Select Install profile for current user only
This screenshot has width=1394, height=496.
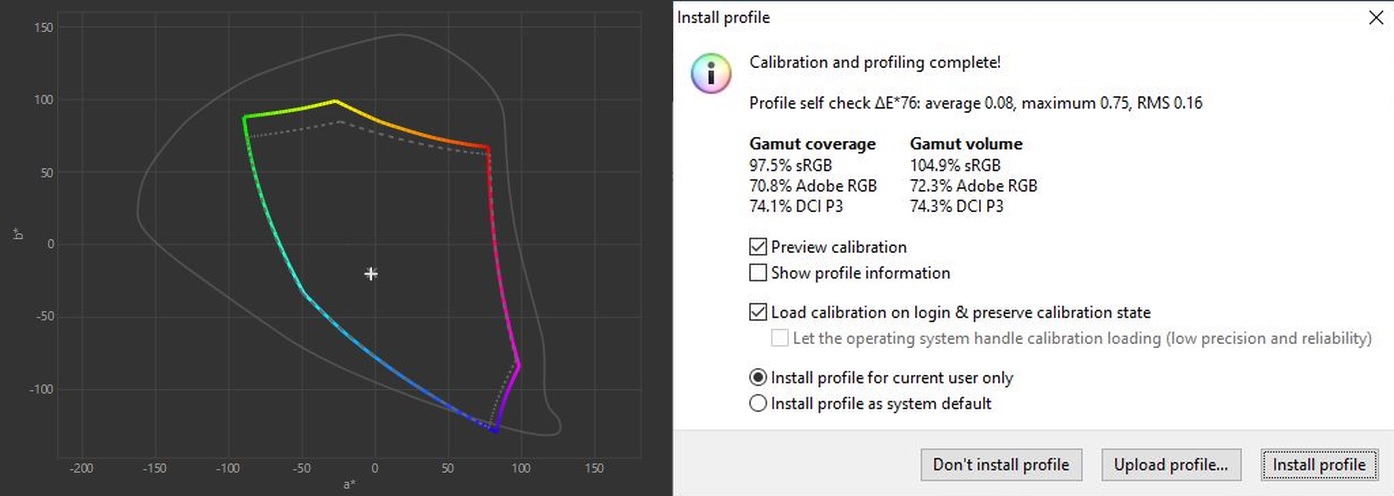coord(758,378)
